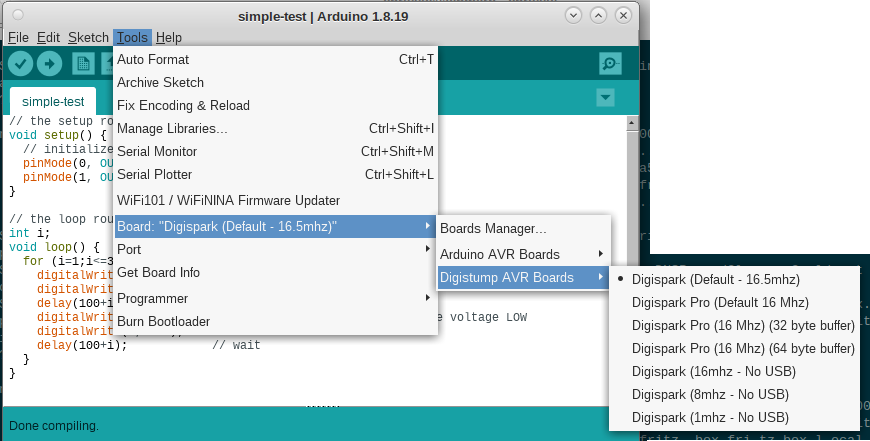Screen dimensions: 870x441
Task: Select Digispark (16mhz - No USB)
Action: pyautogui.click(x=734, y=371)
